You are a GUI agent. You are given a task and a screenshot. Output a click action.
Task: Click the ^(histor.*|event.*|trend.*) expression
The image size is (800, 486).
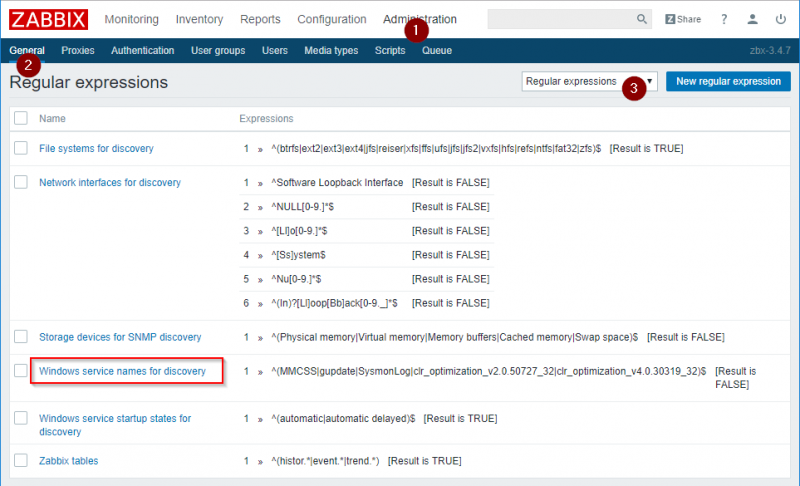pos(326,461)
